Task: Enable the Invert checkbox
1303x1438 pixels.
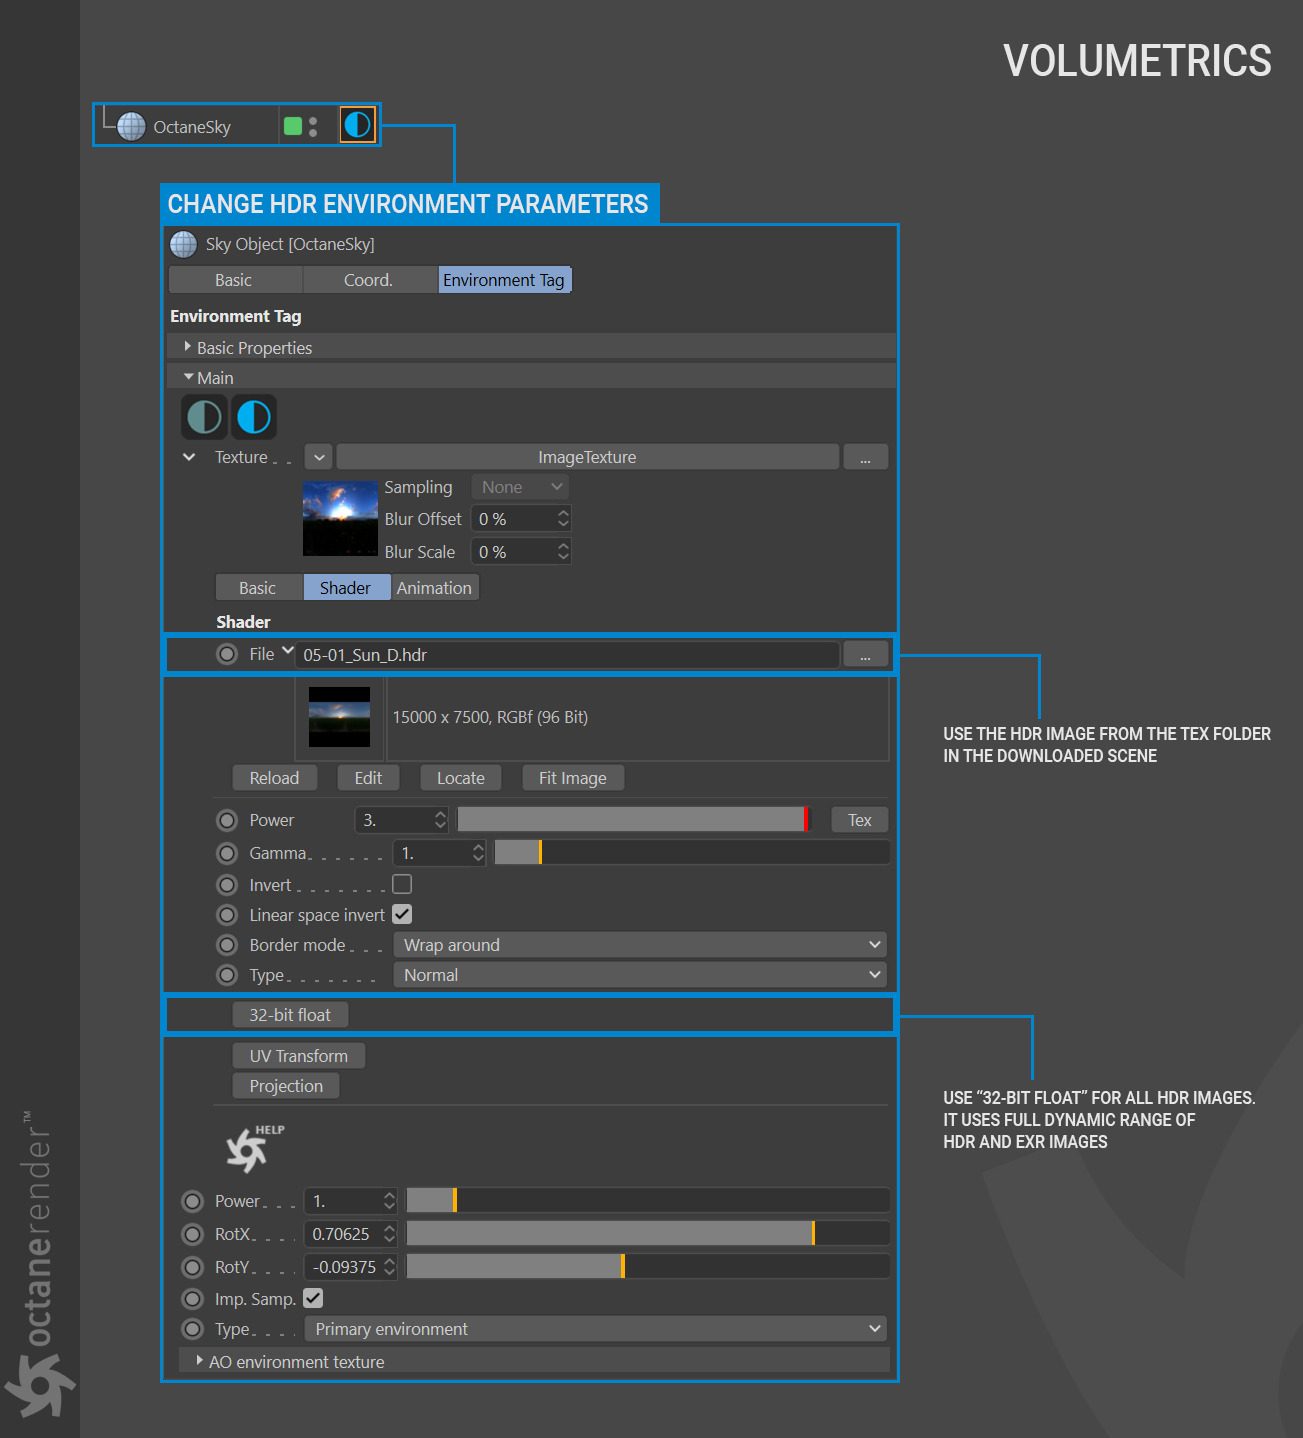Action: (x=402, y=884)
